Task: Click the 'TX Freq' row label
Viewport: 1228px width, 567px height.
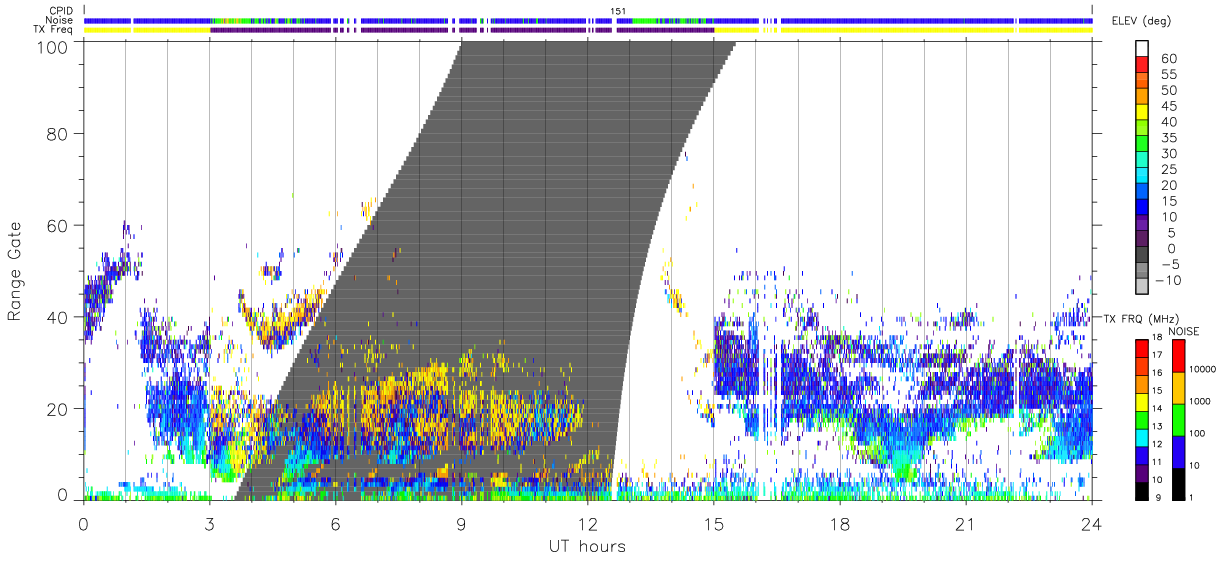Action: click(x=55, y=30)
